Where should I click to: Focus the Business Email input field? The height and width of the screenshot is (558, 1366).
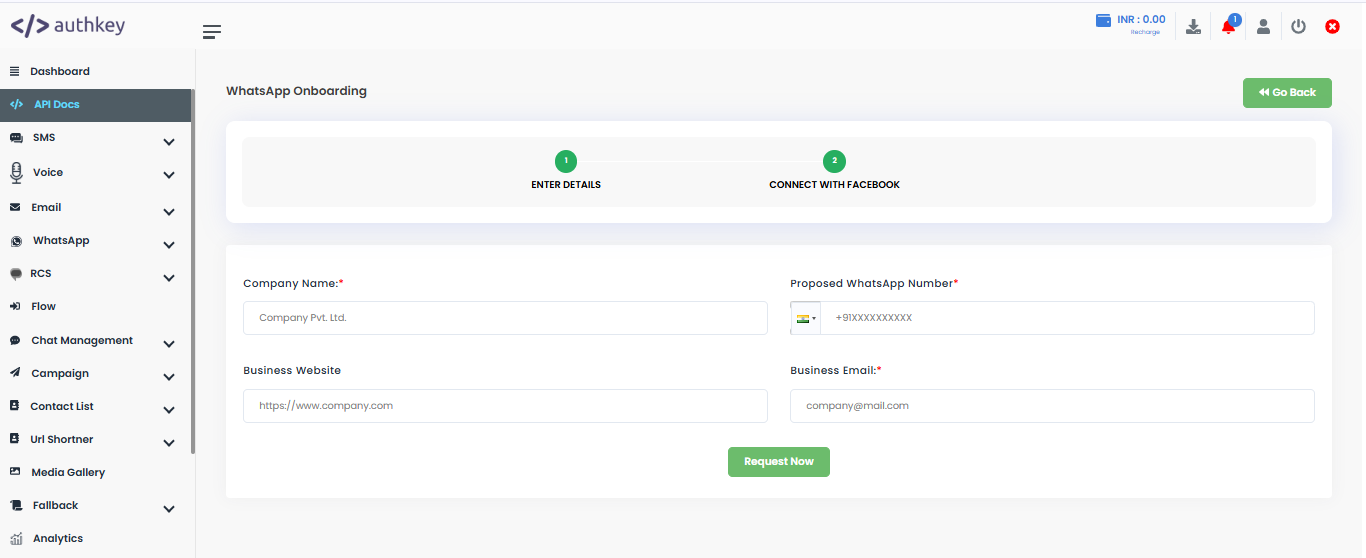click(x=1051, y=406)
